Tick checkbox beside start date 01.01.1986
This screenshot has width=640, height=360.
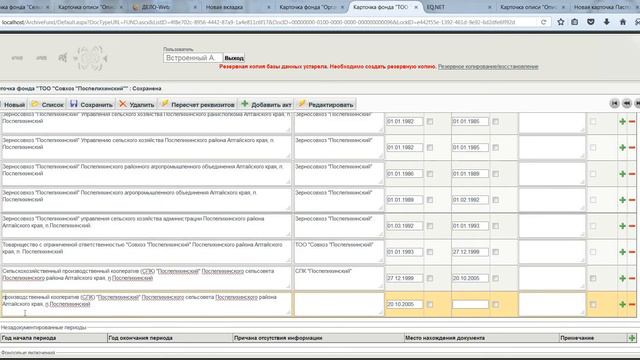point(430,174)
